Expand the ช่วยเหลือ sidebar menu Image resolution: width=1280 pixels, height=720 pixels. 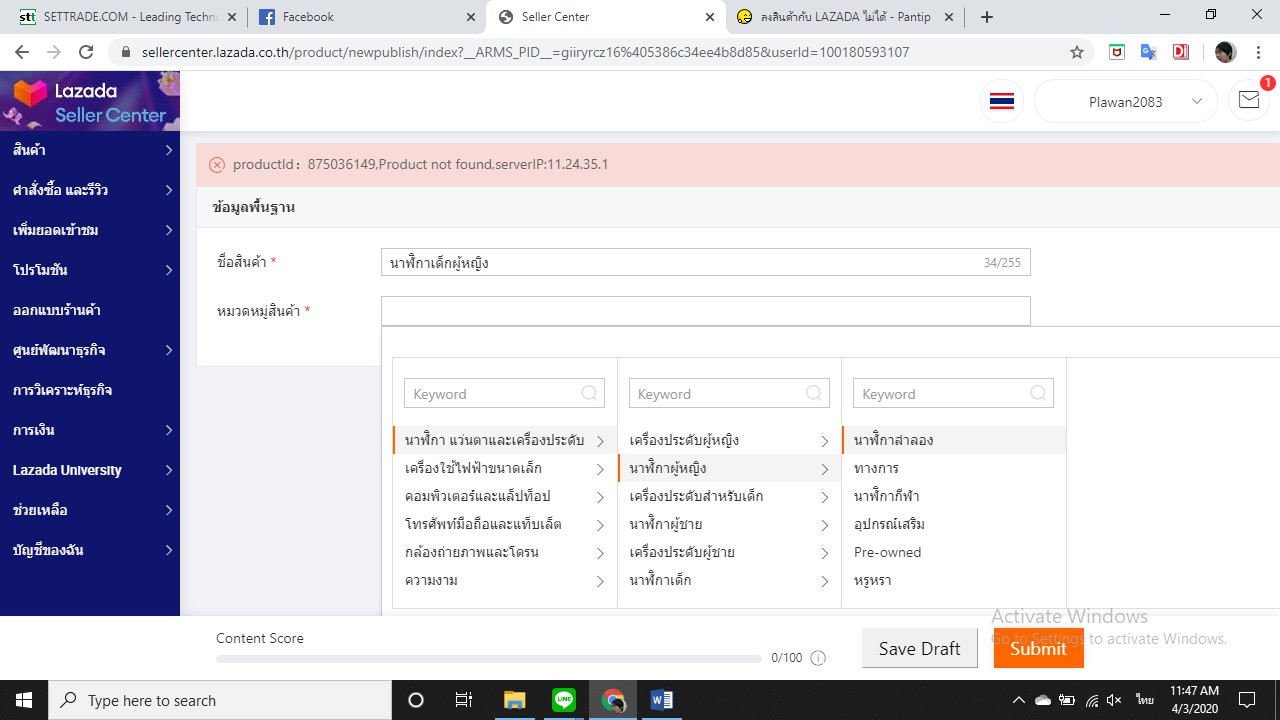[90, 510]
